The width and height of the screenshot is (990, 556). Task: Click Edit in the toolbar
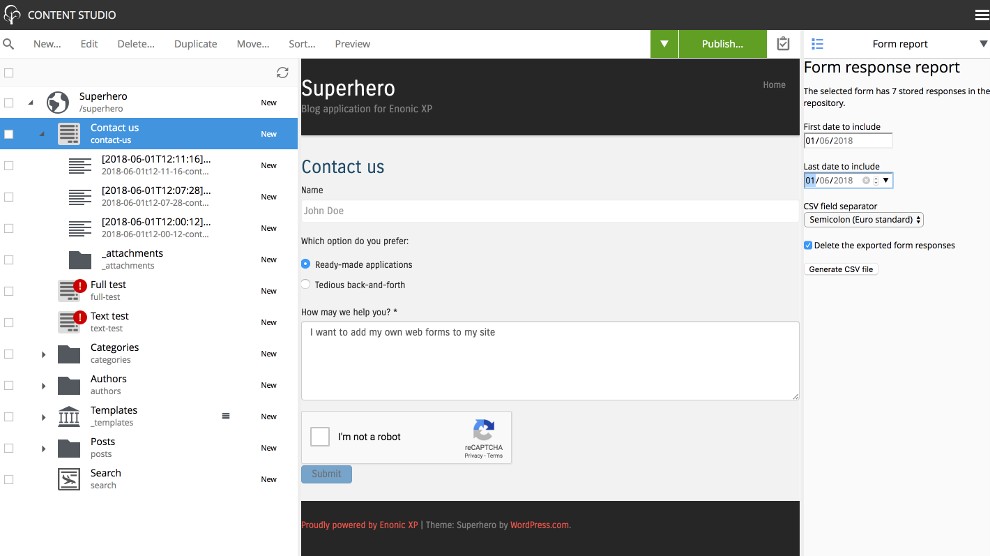(89, 44)
